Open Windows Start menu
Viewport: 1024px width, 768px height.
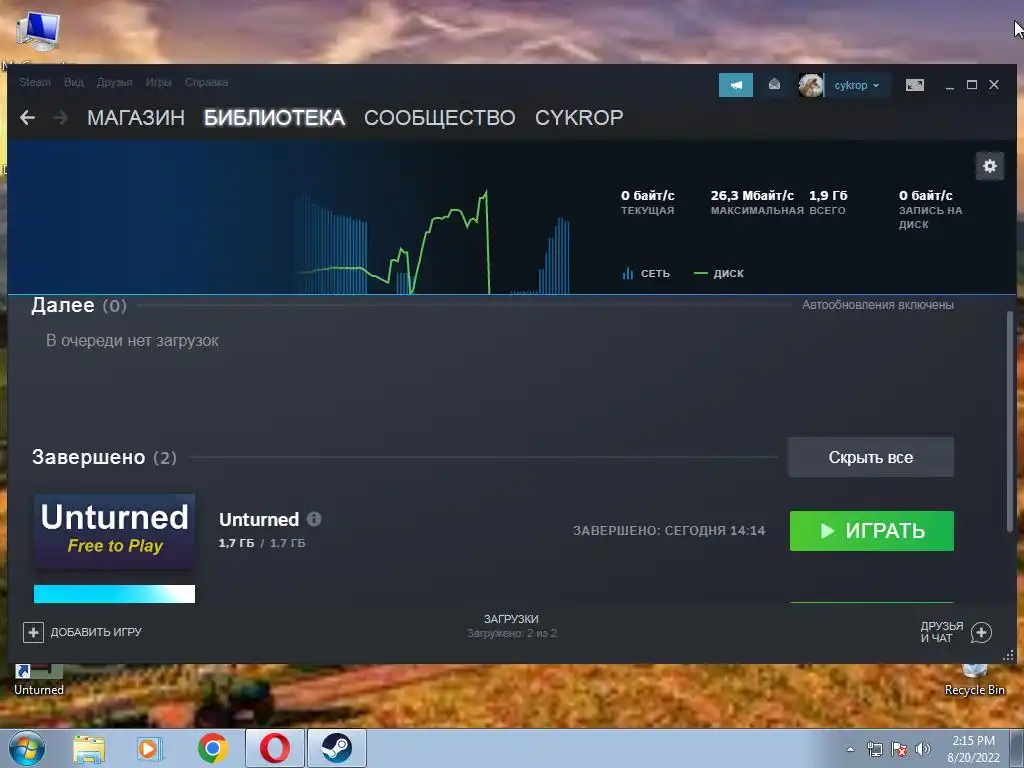click(x=26, y=748)
